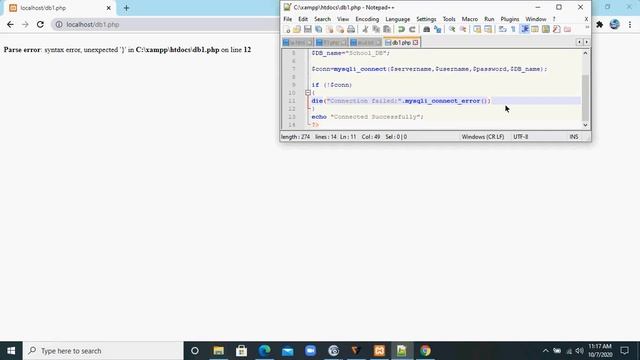The height and width of the screenshot is (360, 640).
Task: Open the Encoding menu
Action: (367, 19)
